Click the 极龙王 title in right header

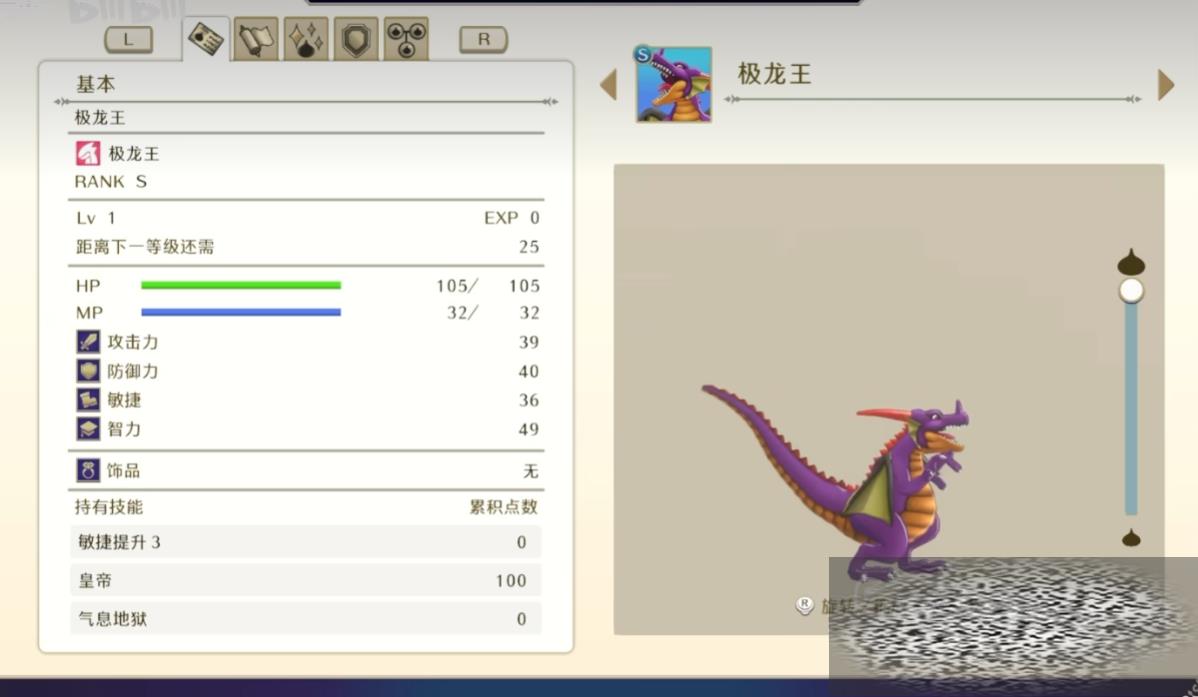point(774,74)
